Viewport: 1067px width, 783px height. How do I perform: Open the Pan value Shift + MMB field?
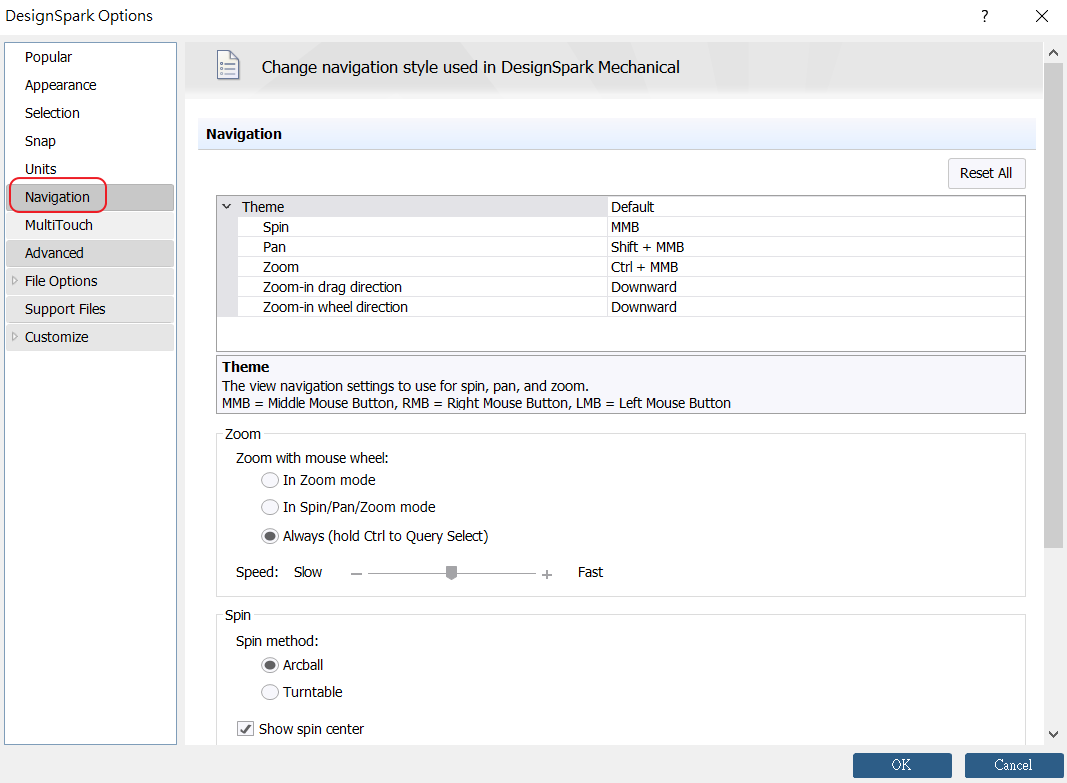(x=816, y=247)
